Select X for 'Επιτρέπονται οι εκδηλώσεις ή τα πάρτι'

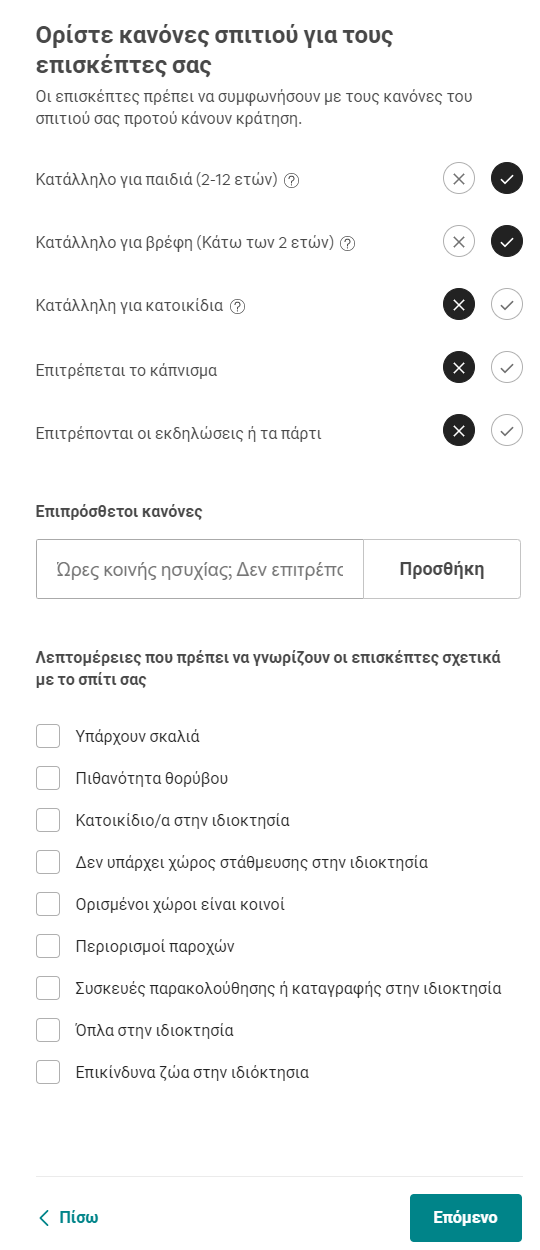tap(459, 431)
